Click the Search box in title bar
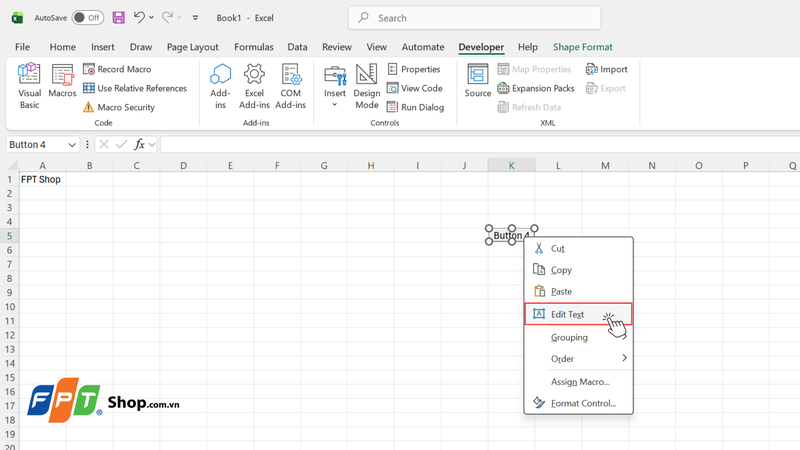 (474, 18)
